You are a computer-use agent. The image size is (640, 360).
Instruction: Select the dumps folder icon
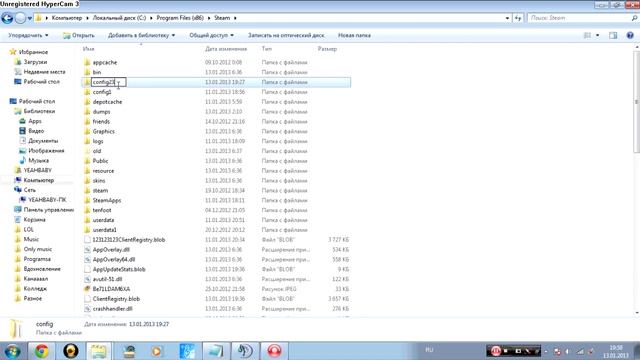coord(87,111)
